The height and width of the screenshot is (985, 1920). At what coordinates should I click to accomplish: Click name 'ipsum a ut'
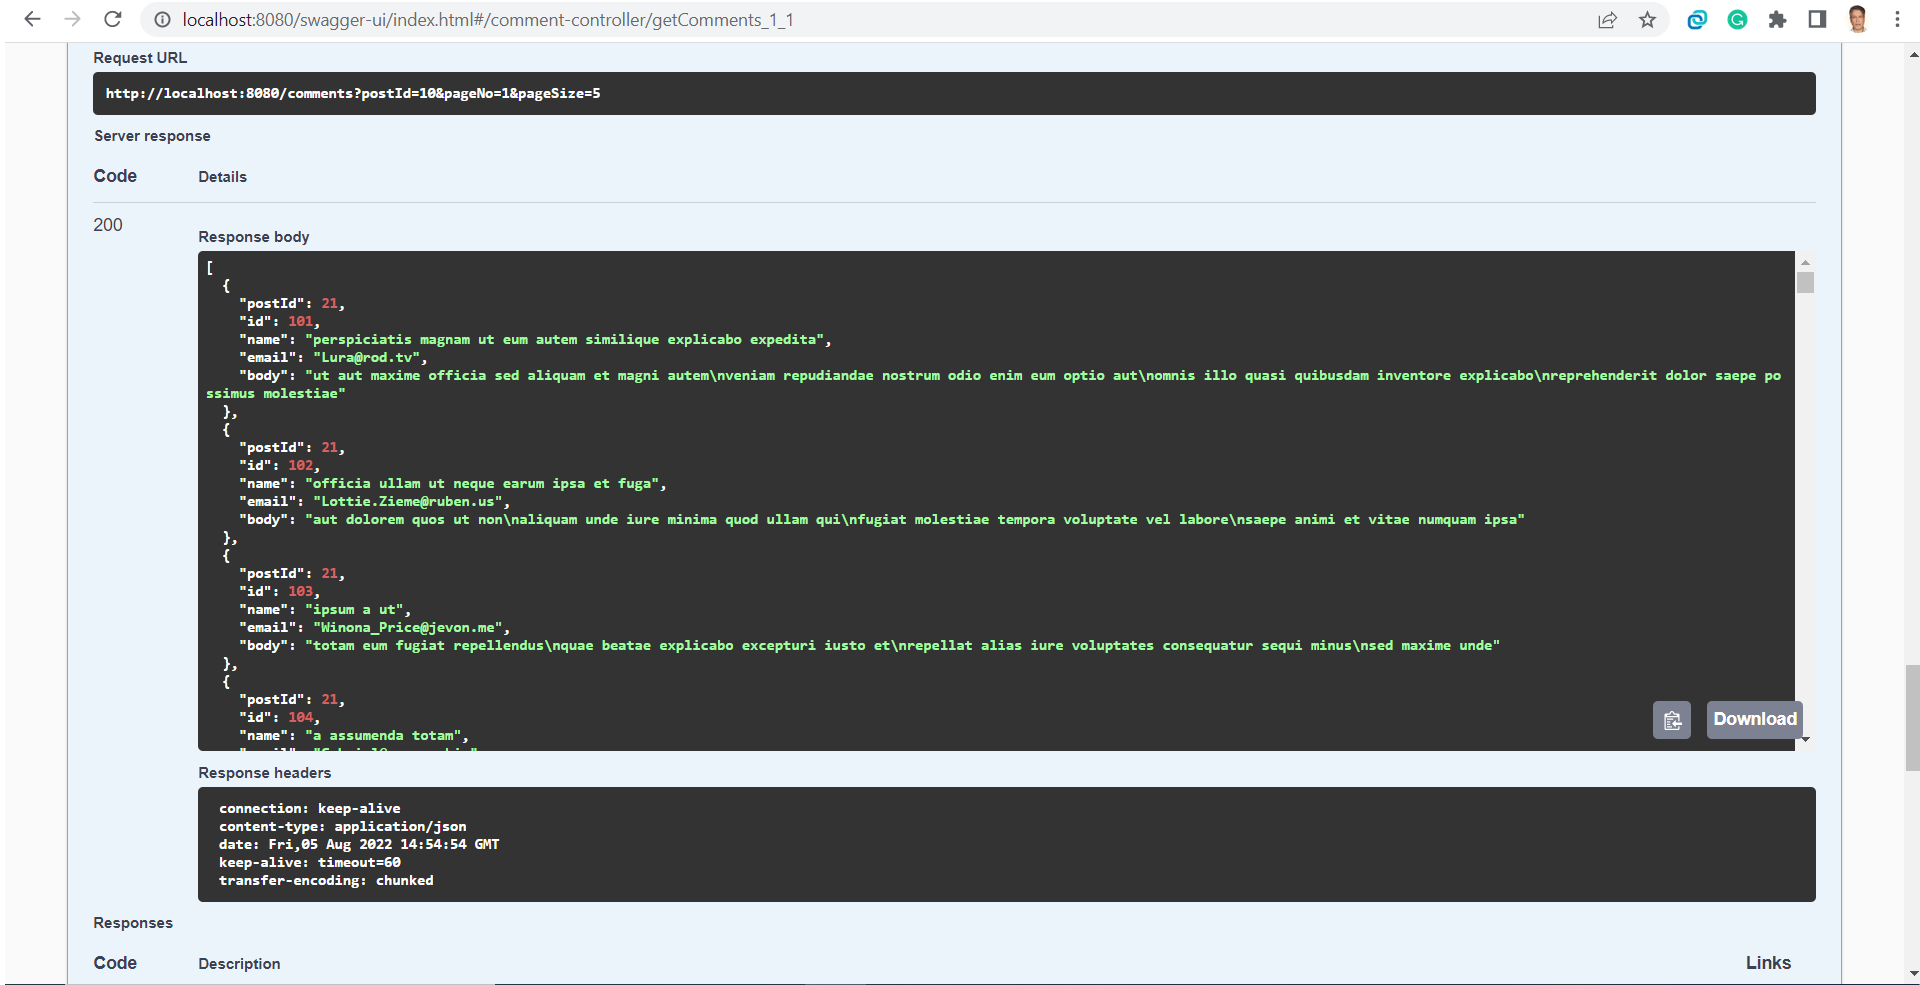(x=357, y=609)
